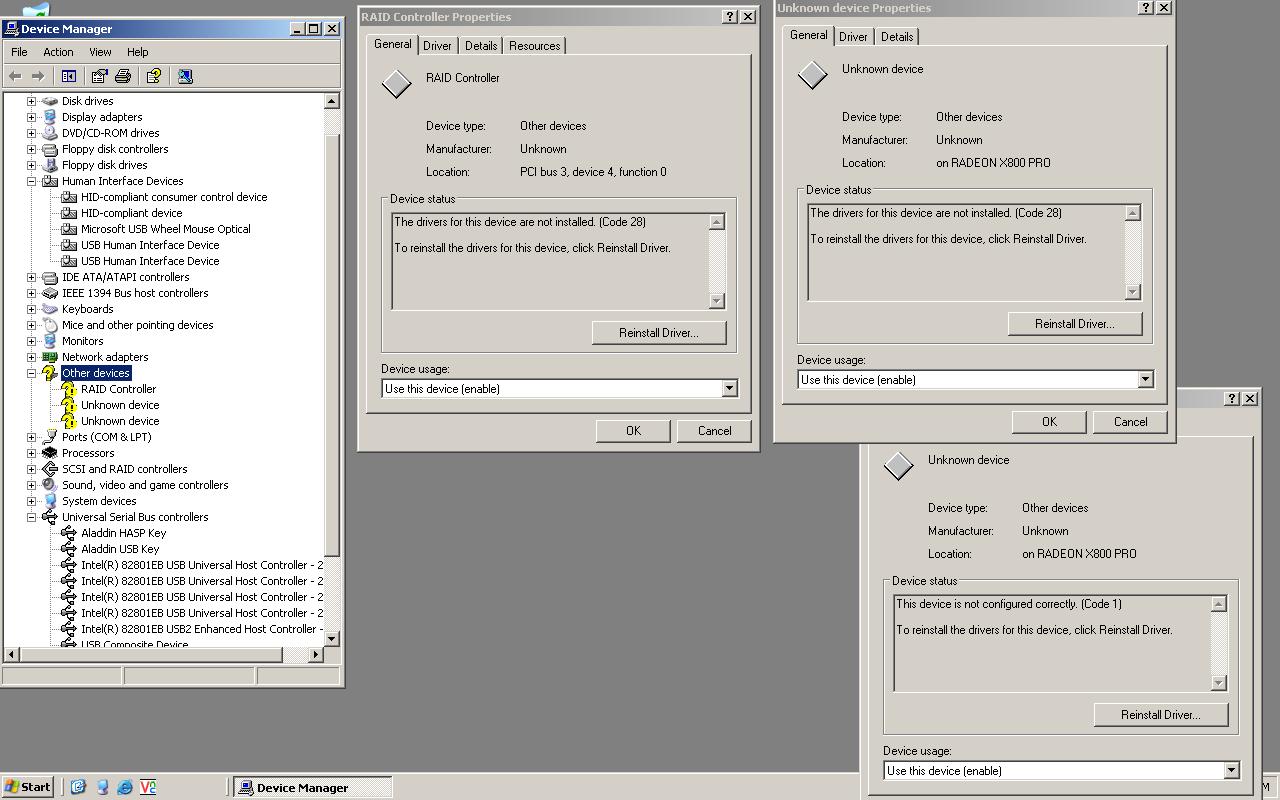The image size is (1280, 800).
Task: Open Device usage dropdown in RAID Controller Properties
Action: click(729, 389)
